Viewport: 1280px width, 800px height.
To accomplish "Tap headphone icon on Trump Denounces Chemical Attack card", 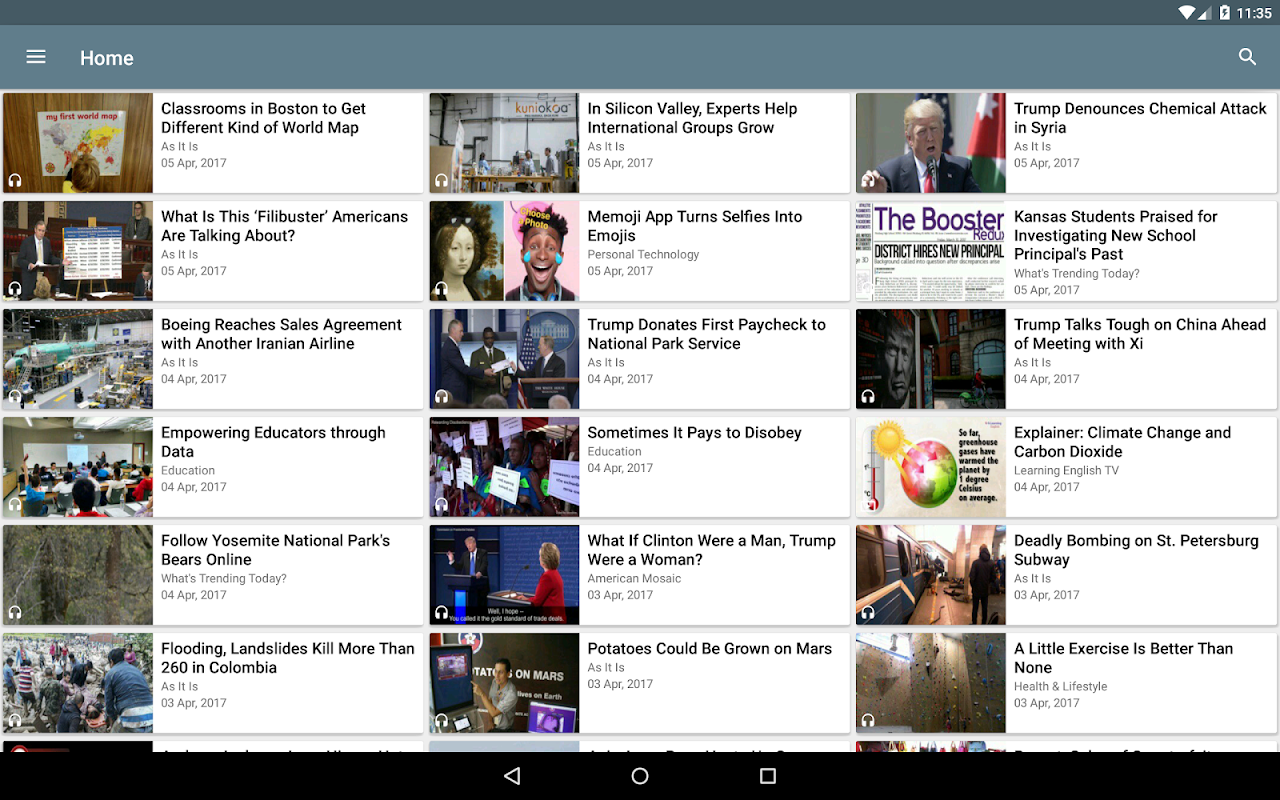I will coord(868,181).
